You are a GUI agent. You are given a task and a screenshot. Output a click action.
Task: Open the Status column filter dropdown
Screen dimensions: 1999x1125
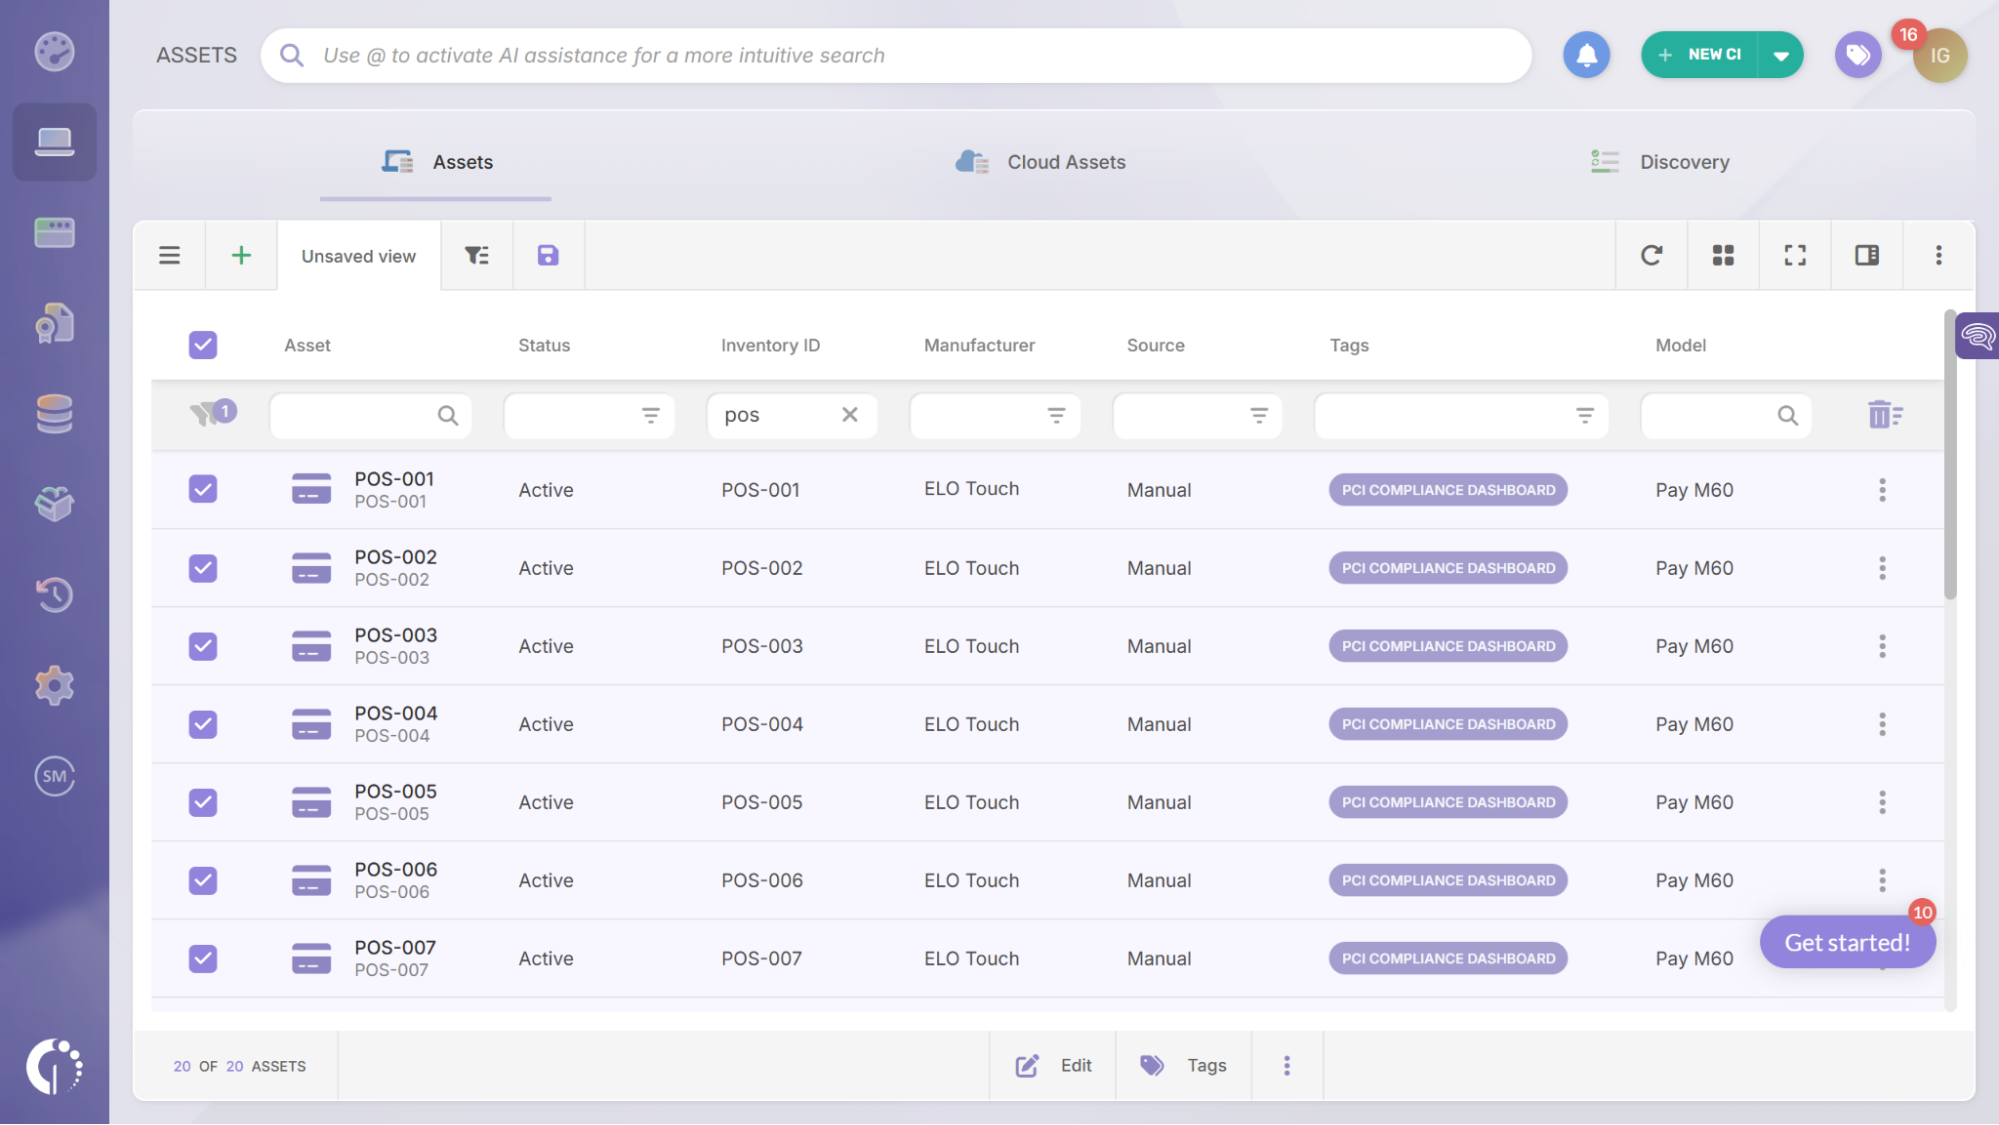[x=651, y=415]
